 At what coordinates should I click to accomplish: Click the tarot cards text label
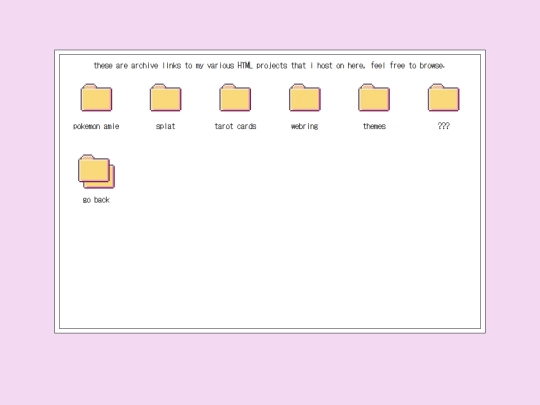pyautogui.click(x=235, y=126)
